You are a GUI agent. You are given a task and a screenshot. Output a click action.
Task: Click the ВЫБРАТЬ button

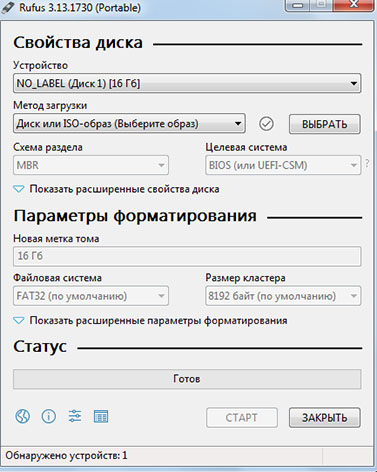325,124
